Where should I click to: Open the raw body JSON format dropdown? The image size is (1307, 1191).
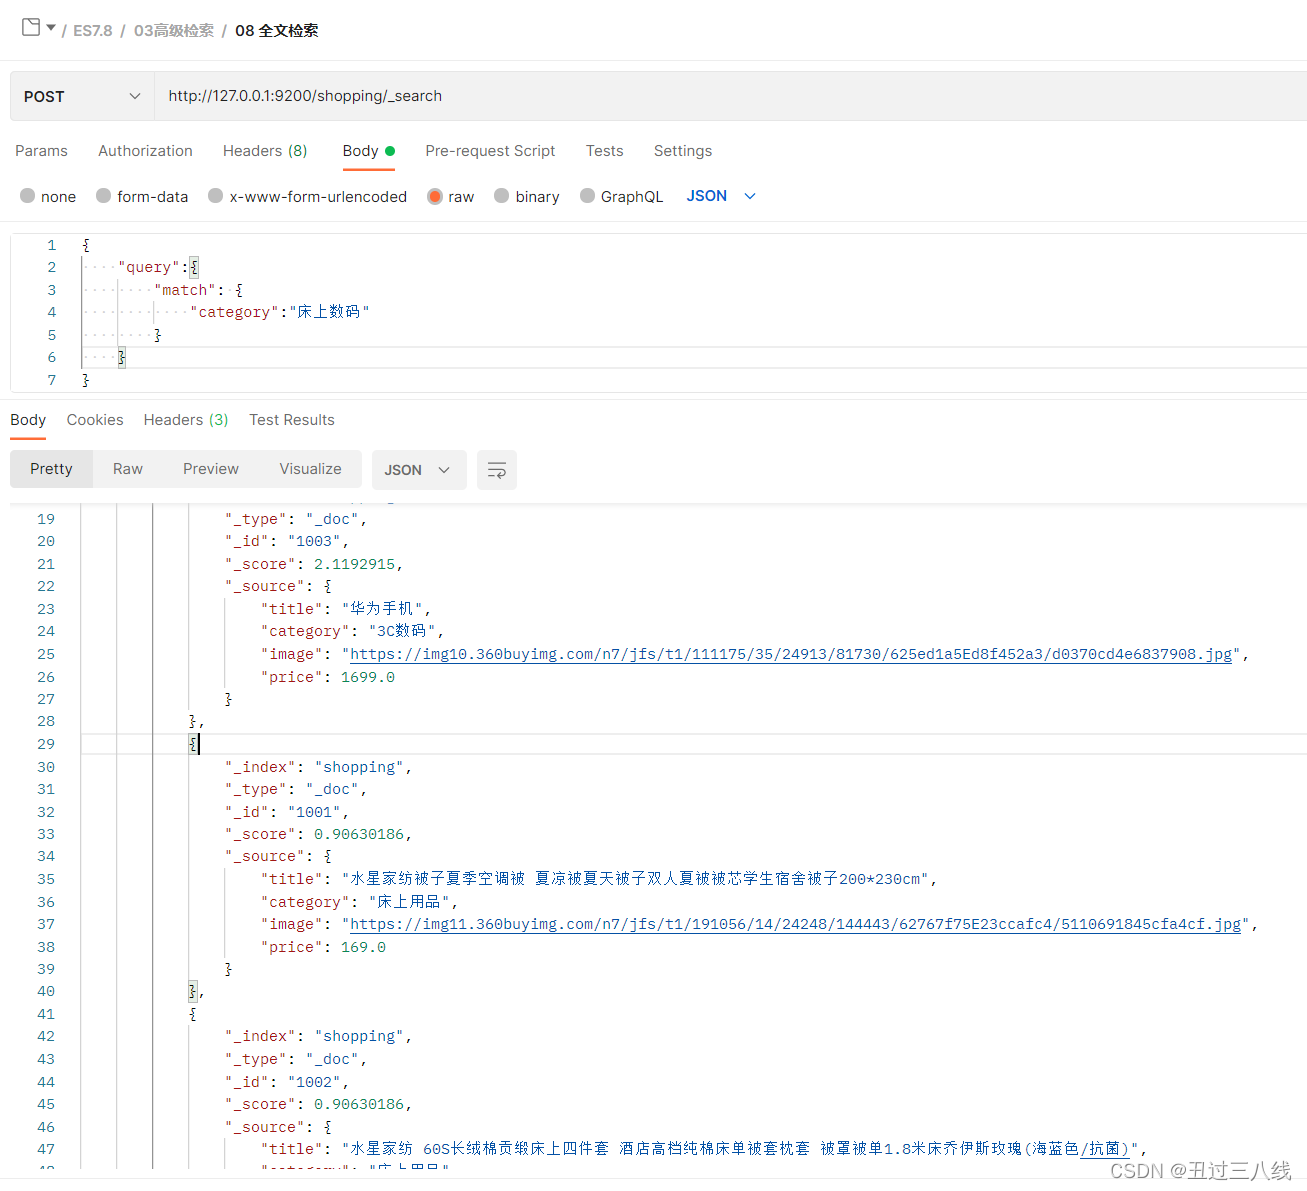click(x=721, y=196)
